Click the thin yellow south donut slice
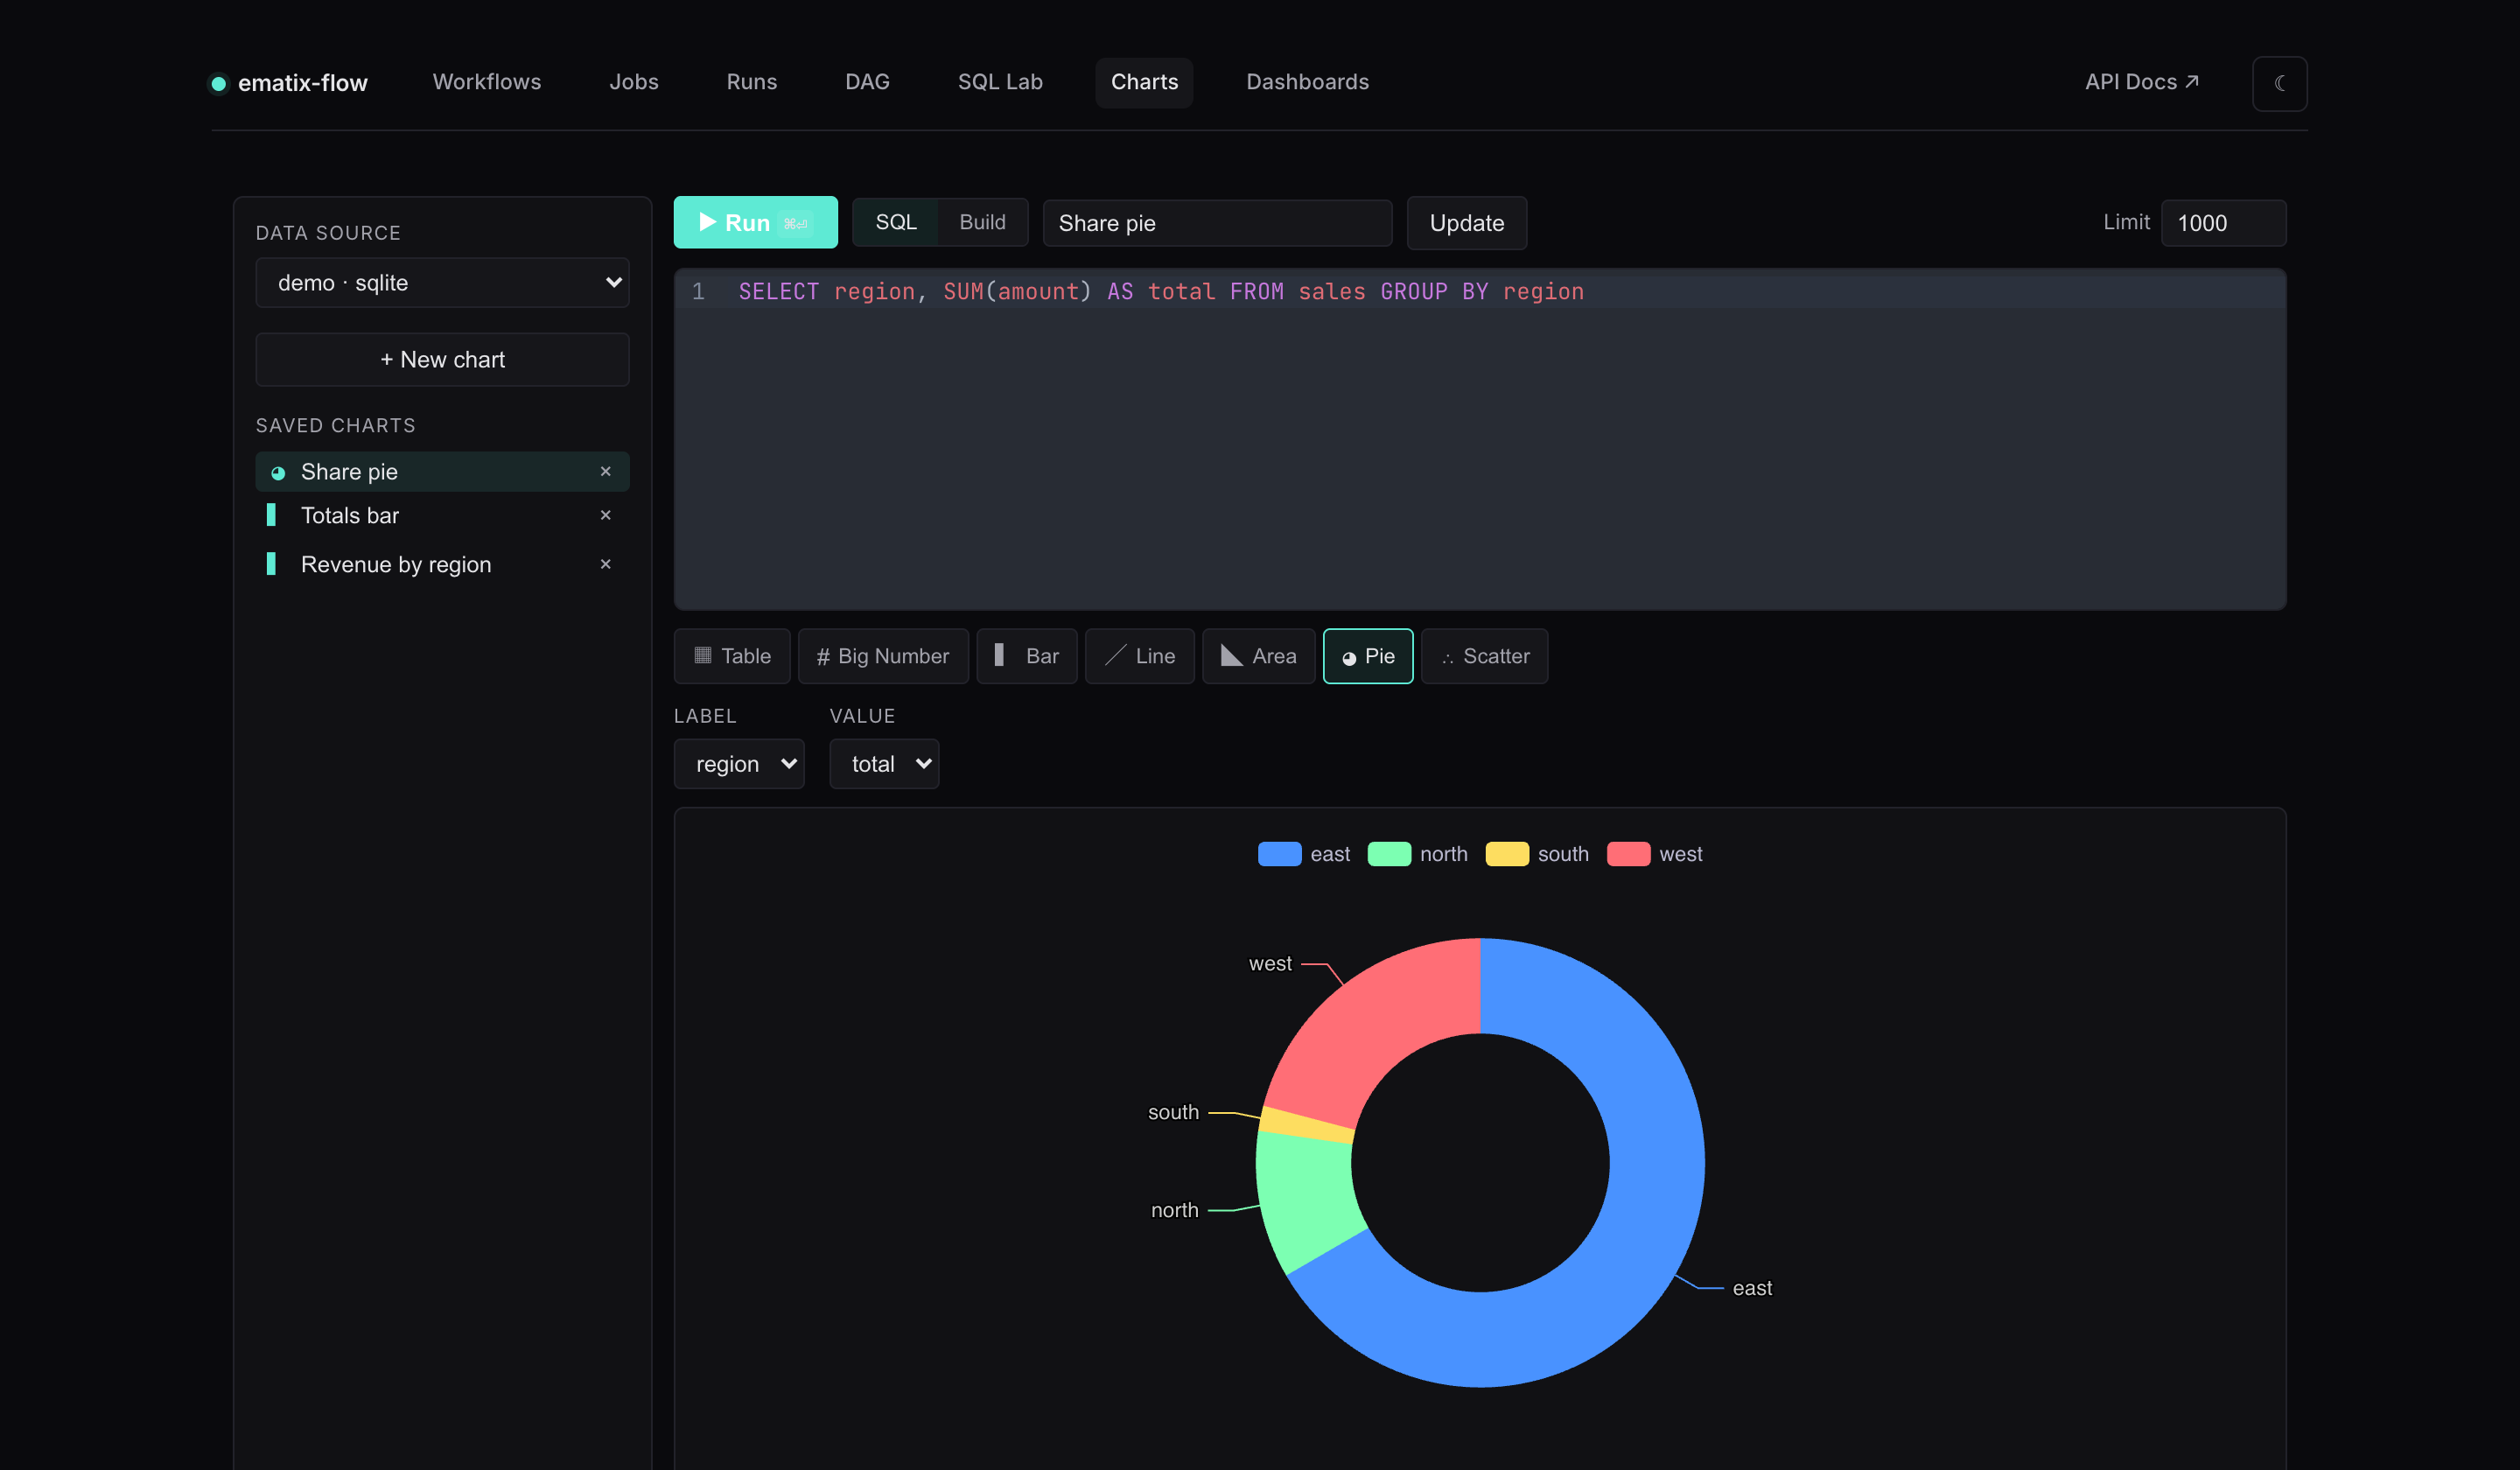The image size is (2520, 1470). (x=1307, y=1125)
